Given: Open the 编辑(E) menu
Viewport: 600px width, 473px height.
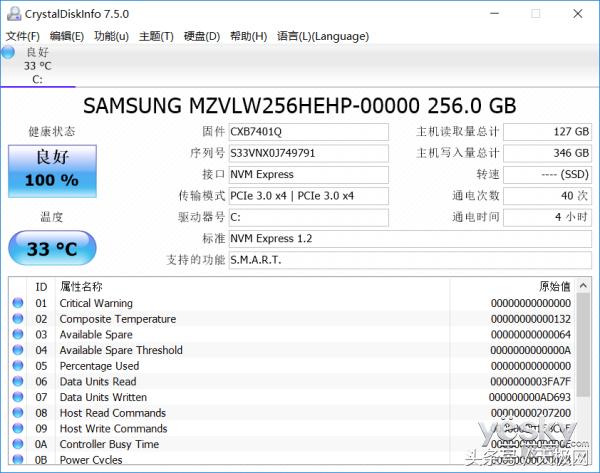Looking at the screenshot, I should point(67,36).
